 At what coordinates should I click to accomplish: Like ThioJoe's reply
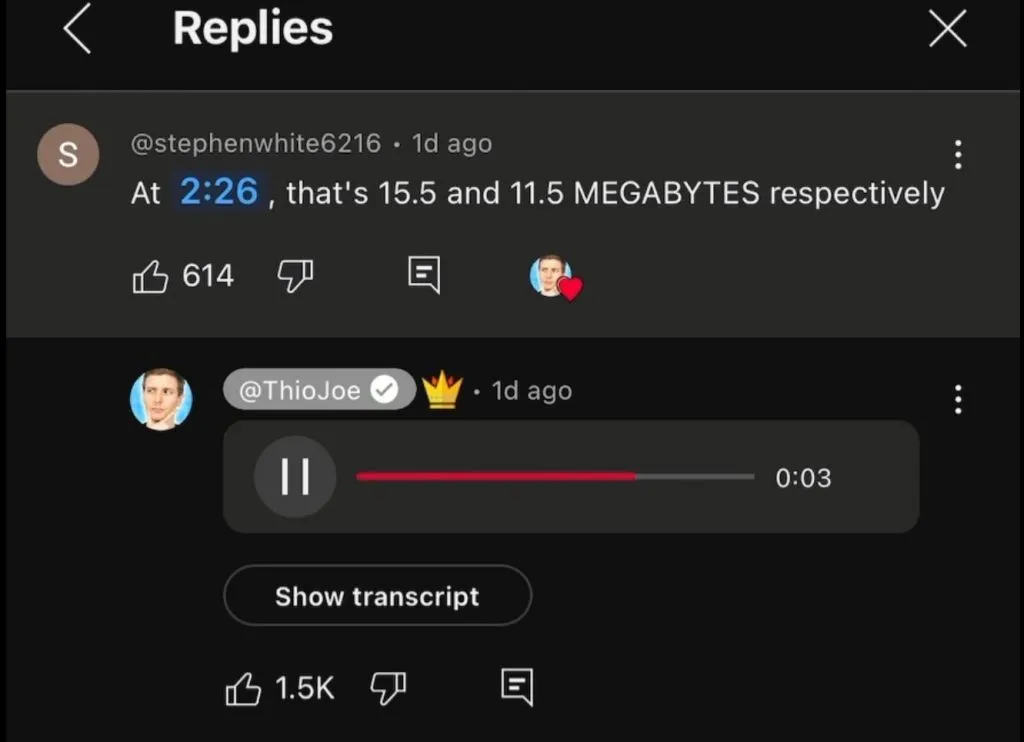(x=243, y=688)
